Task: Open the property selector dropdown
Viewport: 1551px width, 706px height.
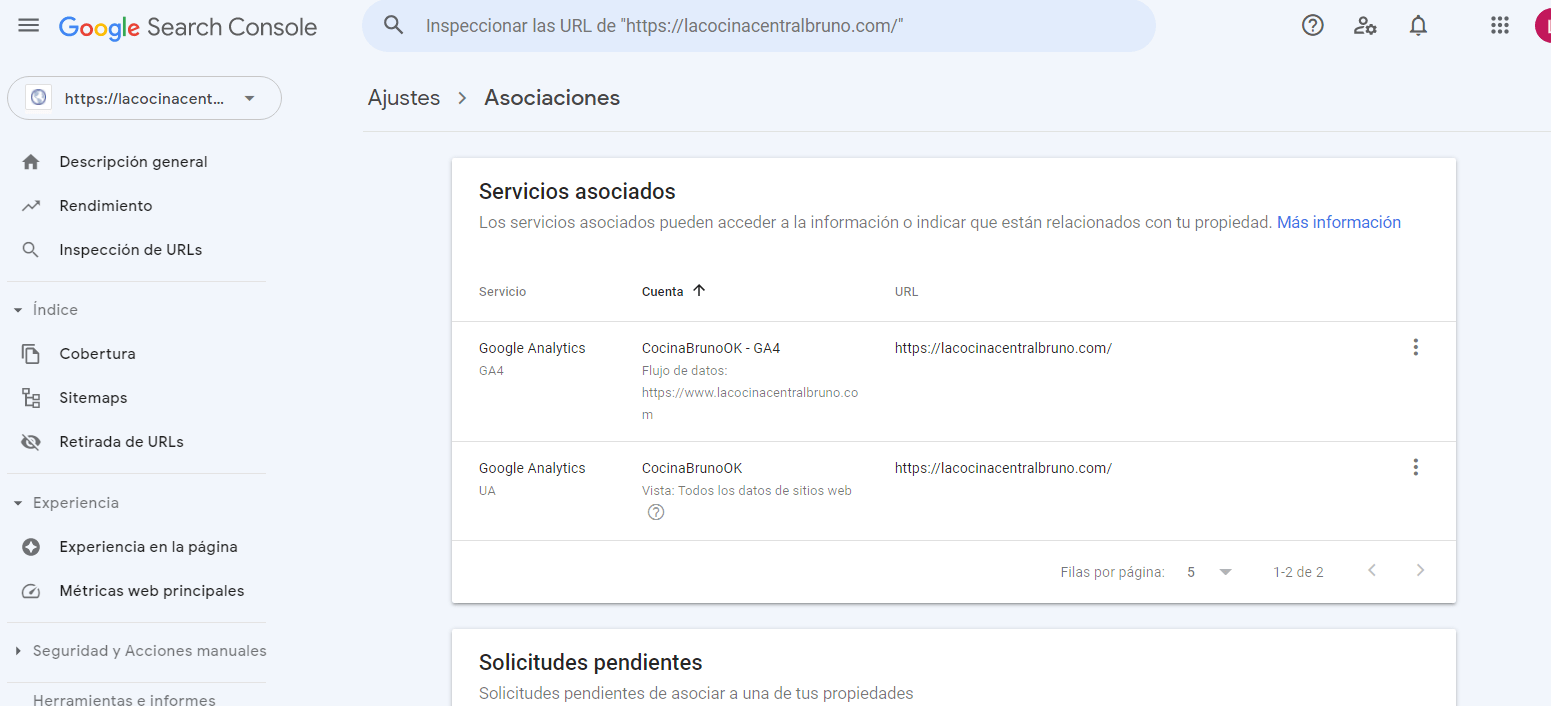Action: (144, 98)
